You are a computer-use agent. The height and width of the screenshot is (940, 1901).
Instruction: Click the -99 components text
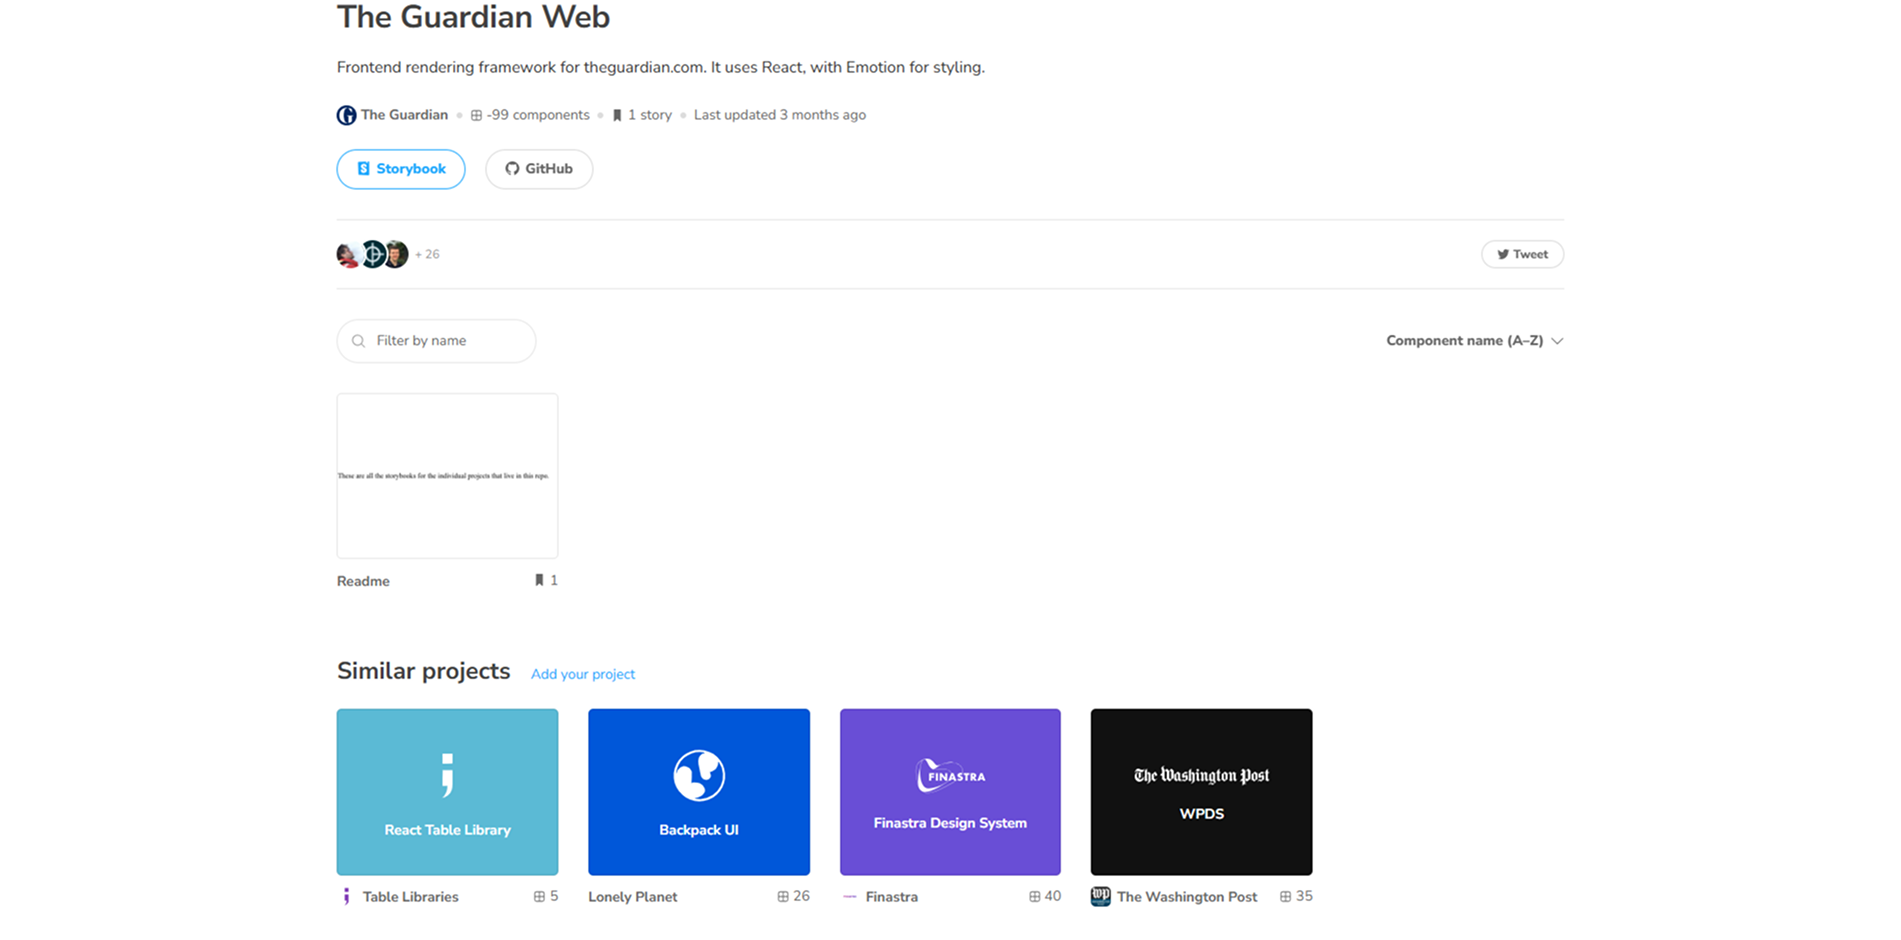click(538, 115)
